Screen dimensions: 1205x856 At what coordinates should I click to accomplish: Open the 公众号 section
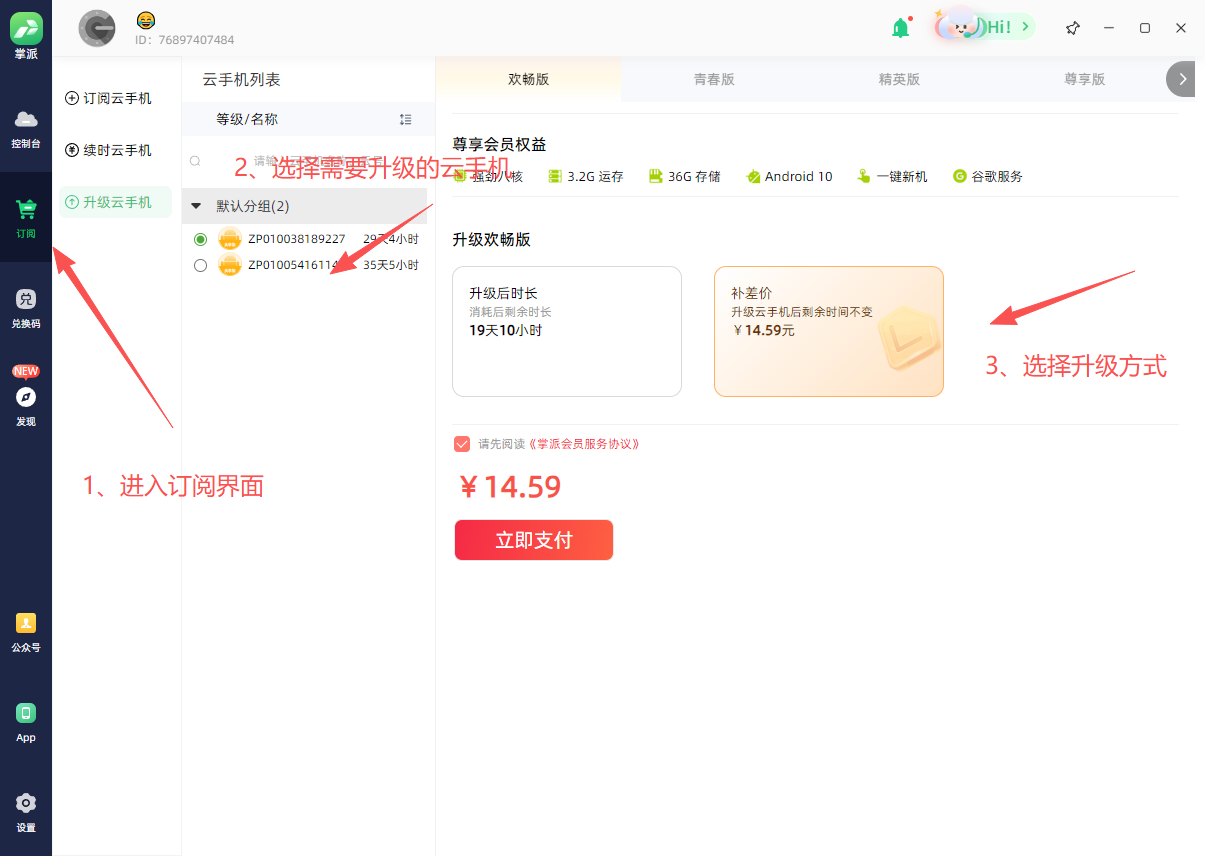point(26,632)
